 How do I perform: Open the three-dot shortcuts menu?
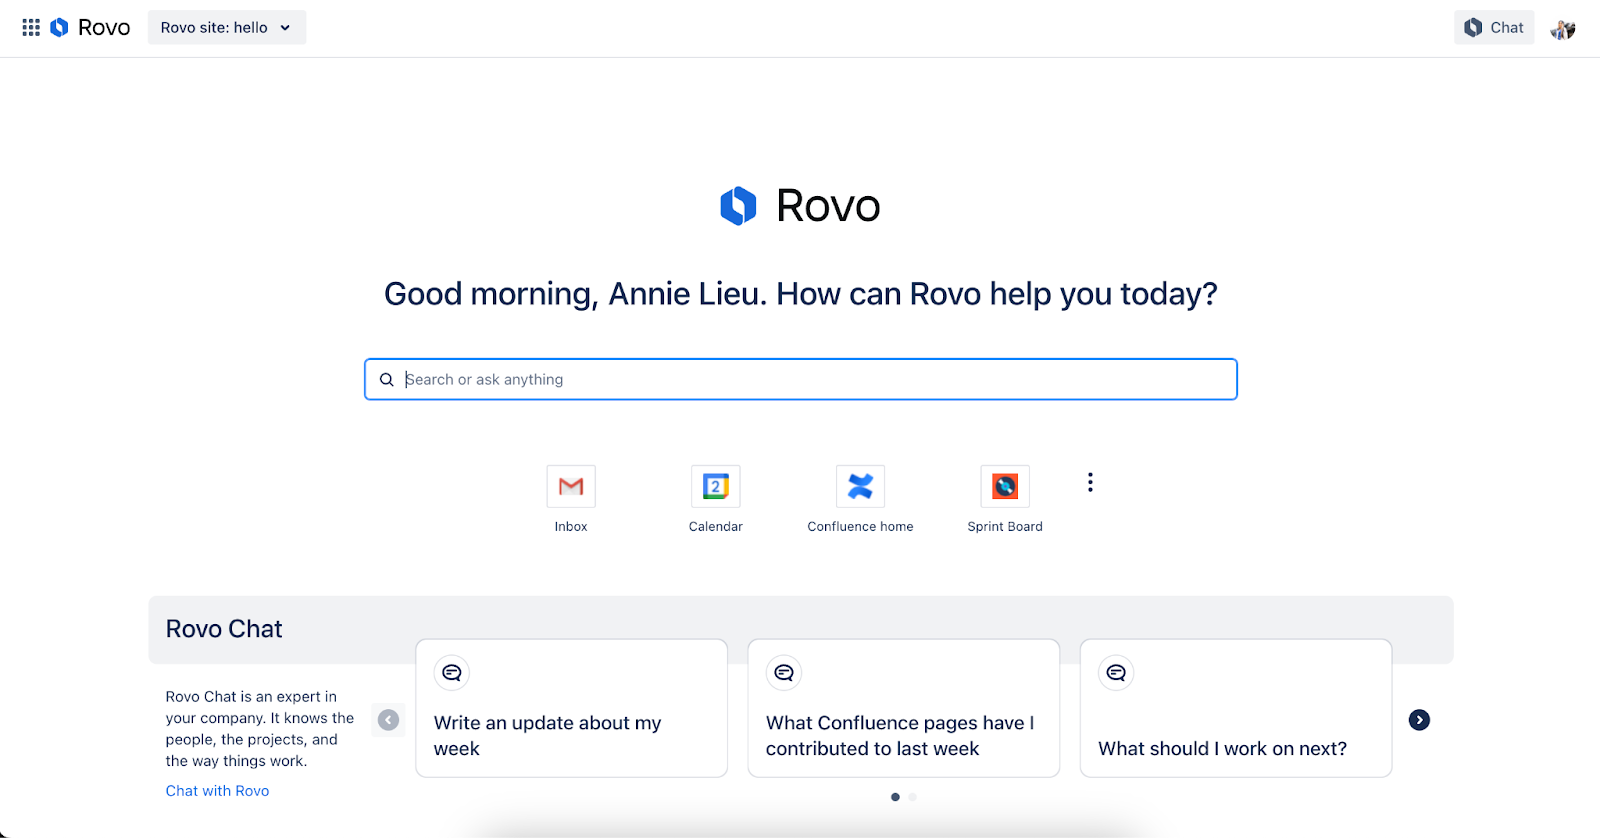(1090, 482)
